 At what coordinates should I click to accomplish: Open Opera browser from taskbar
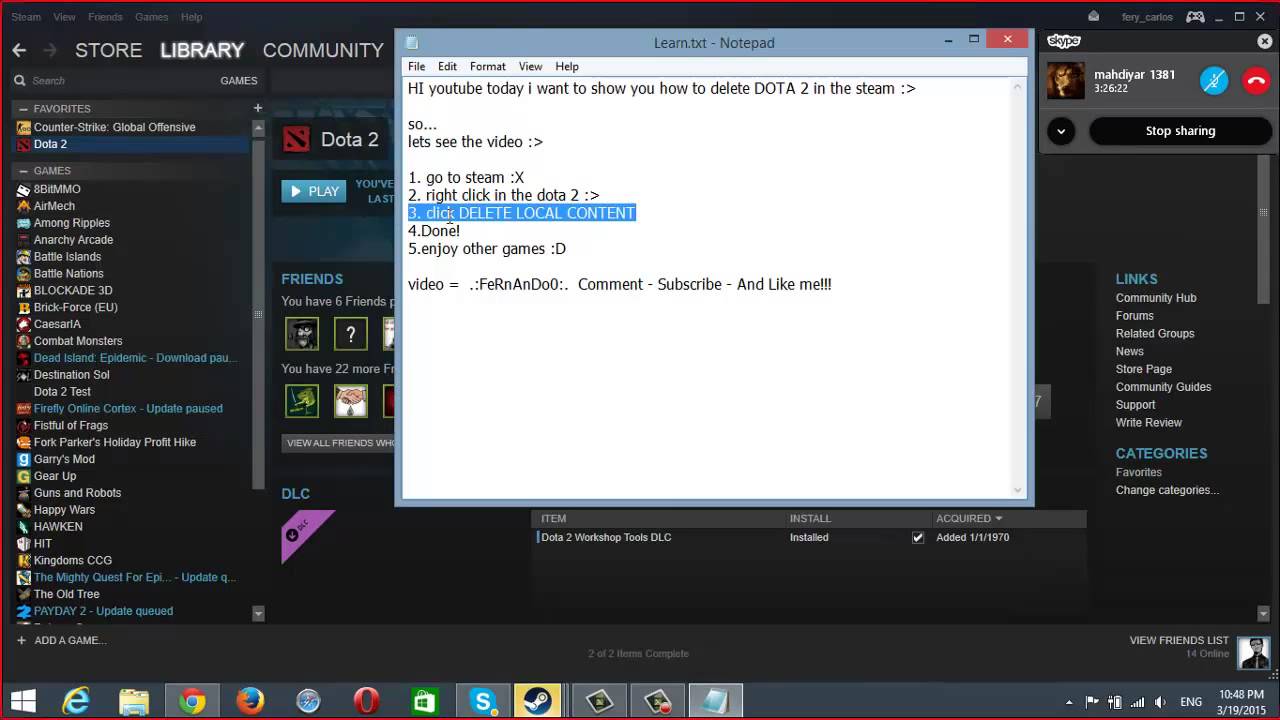point(365,702)
